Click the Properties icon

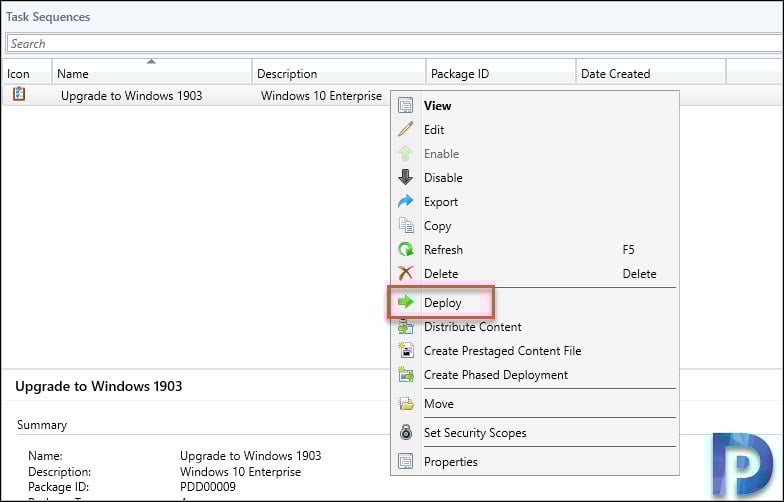(x=406, y=462)
